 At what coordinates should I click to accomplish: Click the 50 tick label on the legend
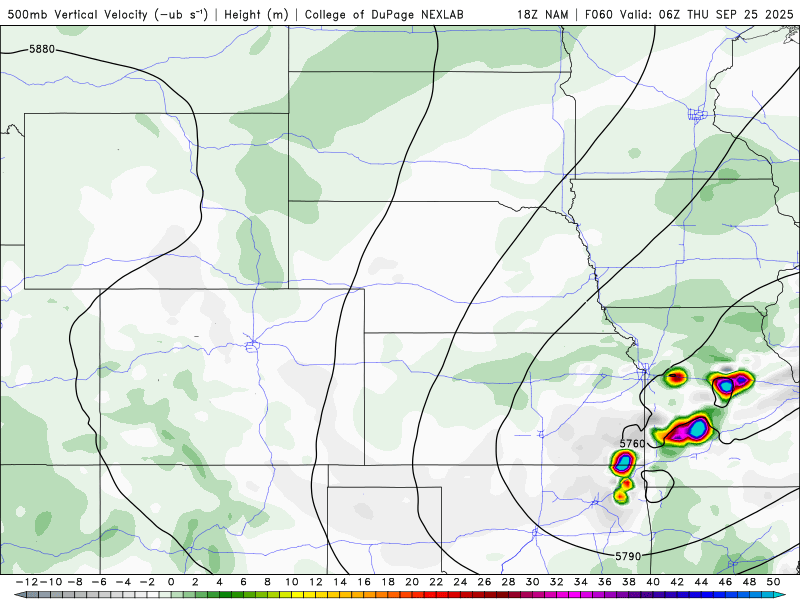773,582
